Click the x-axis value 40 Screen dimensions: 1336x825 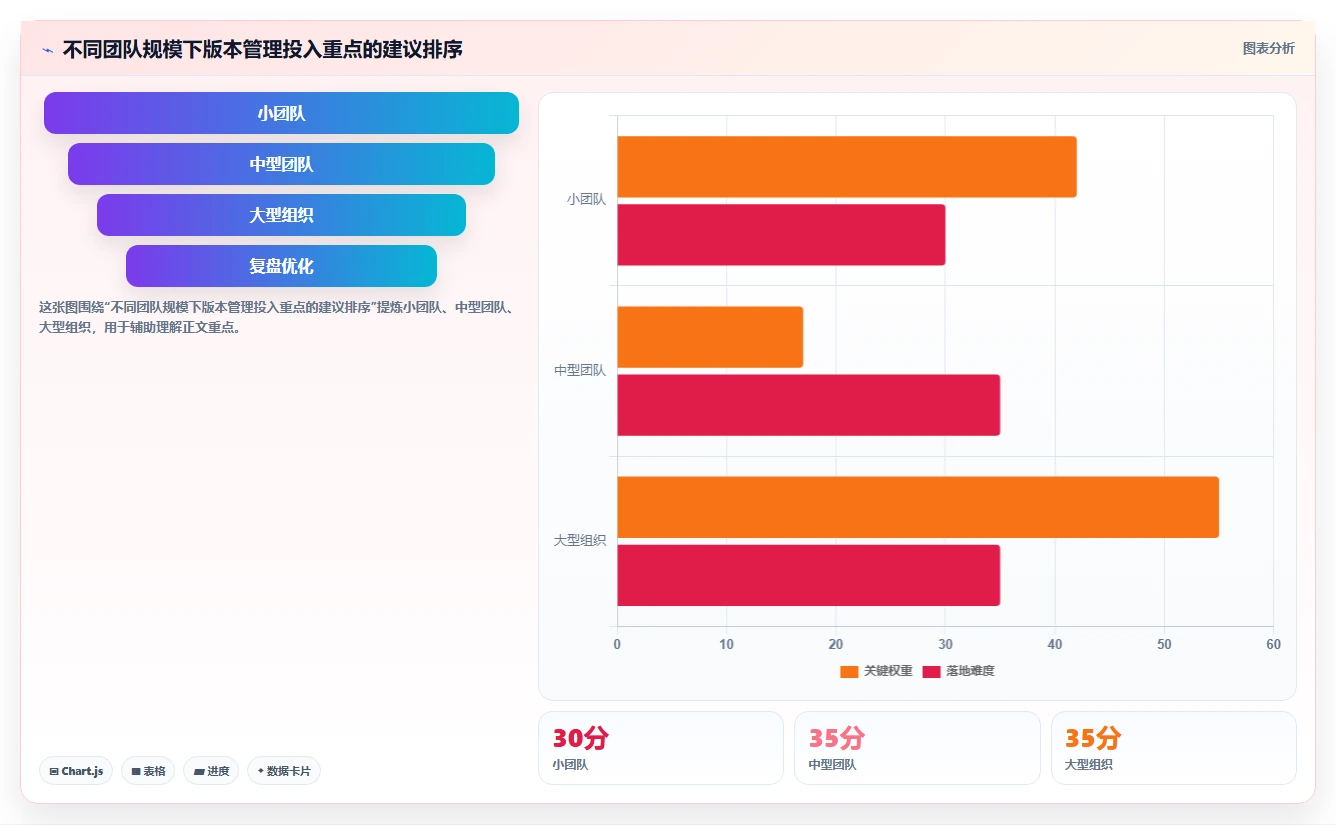tap(1054, 644)
